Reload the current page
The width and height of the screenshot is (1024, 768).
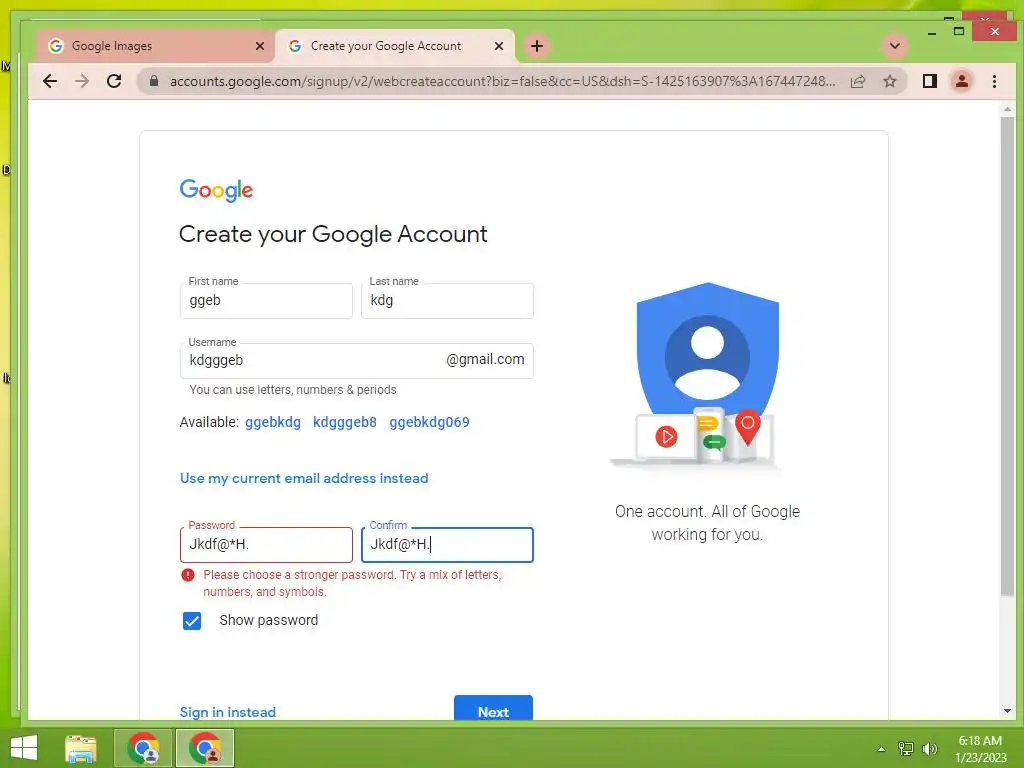coord(114,81)
